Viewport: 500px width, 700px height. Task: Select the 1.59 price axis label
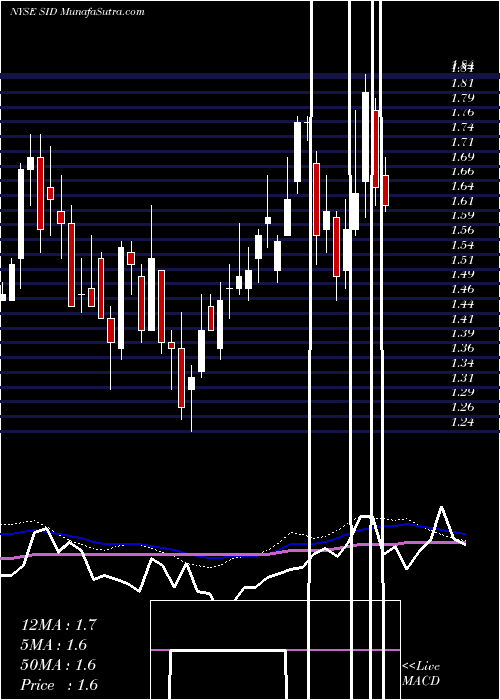[462, 216]
